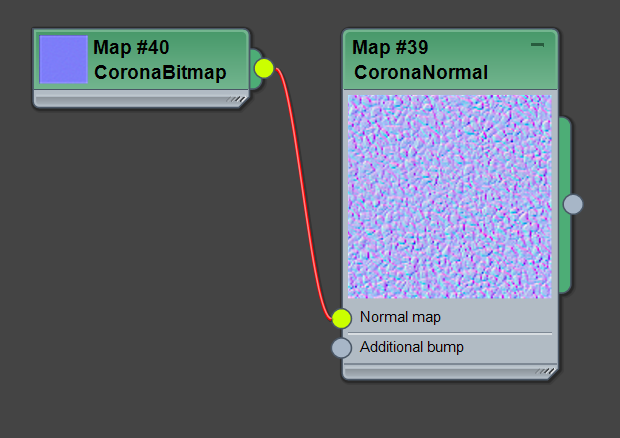Click the Normal map slot label
This screenshot has height=438, width=620.
(400, 317)
